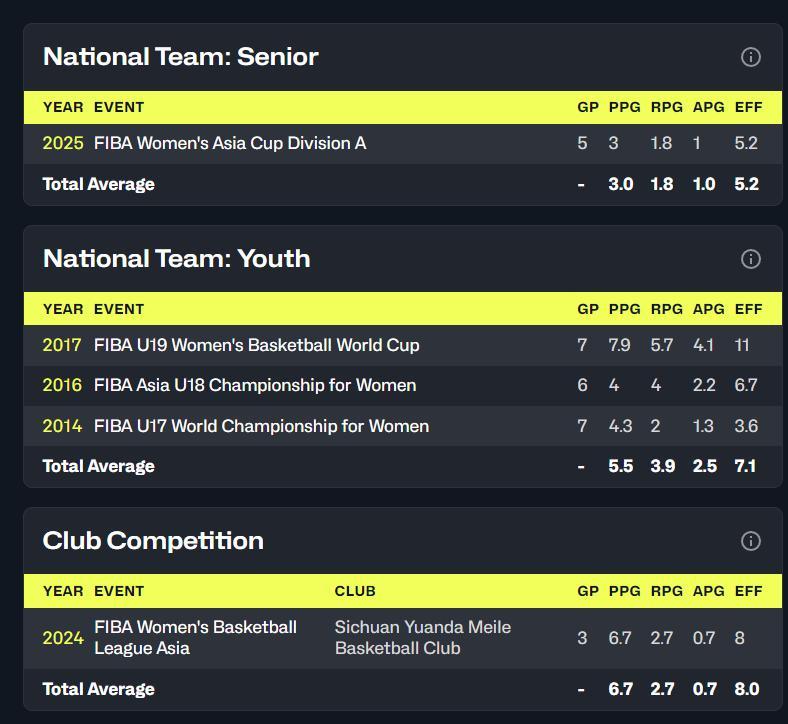The image size is (788, 724).
Task: Select the 2016 year in Youth table
Action: (62, 385)
